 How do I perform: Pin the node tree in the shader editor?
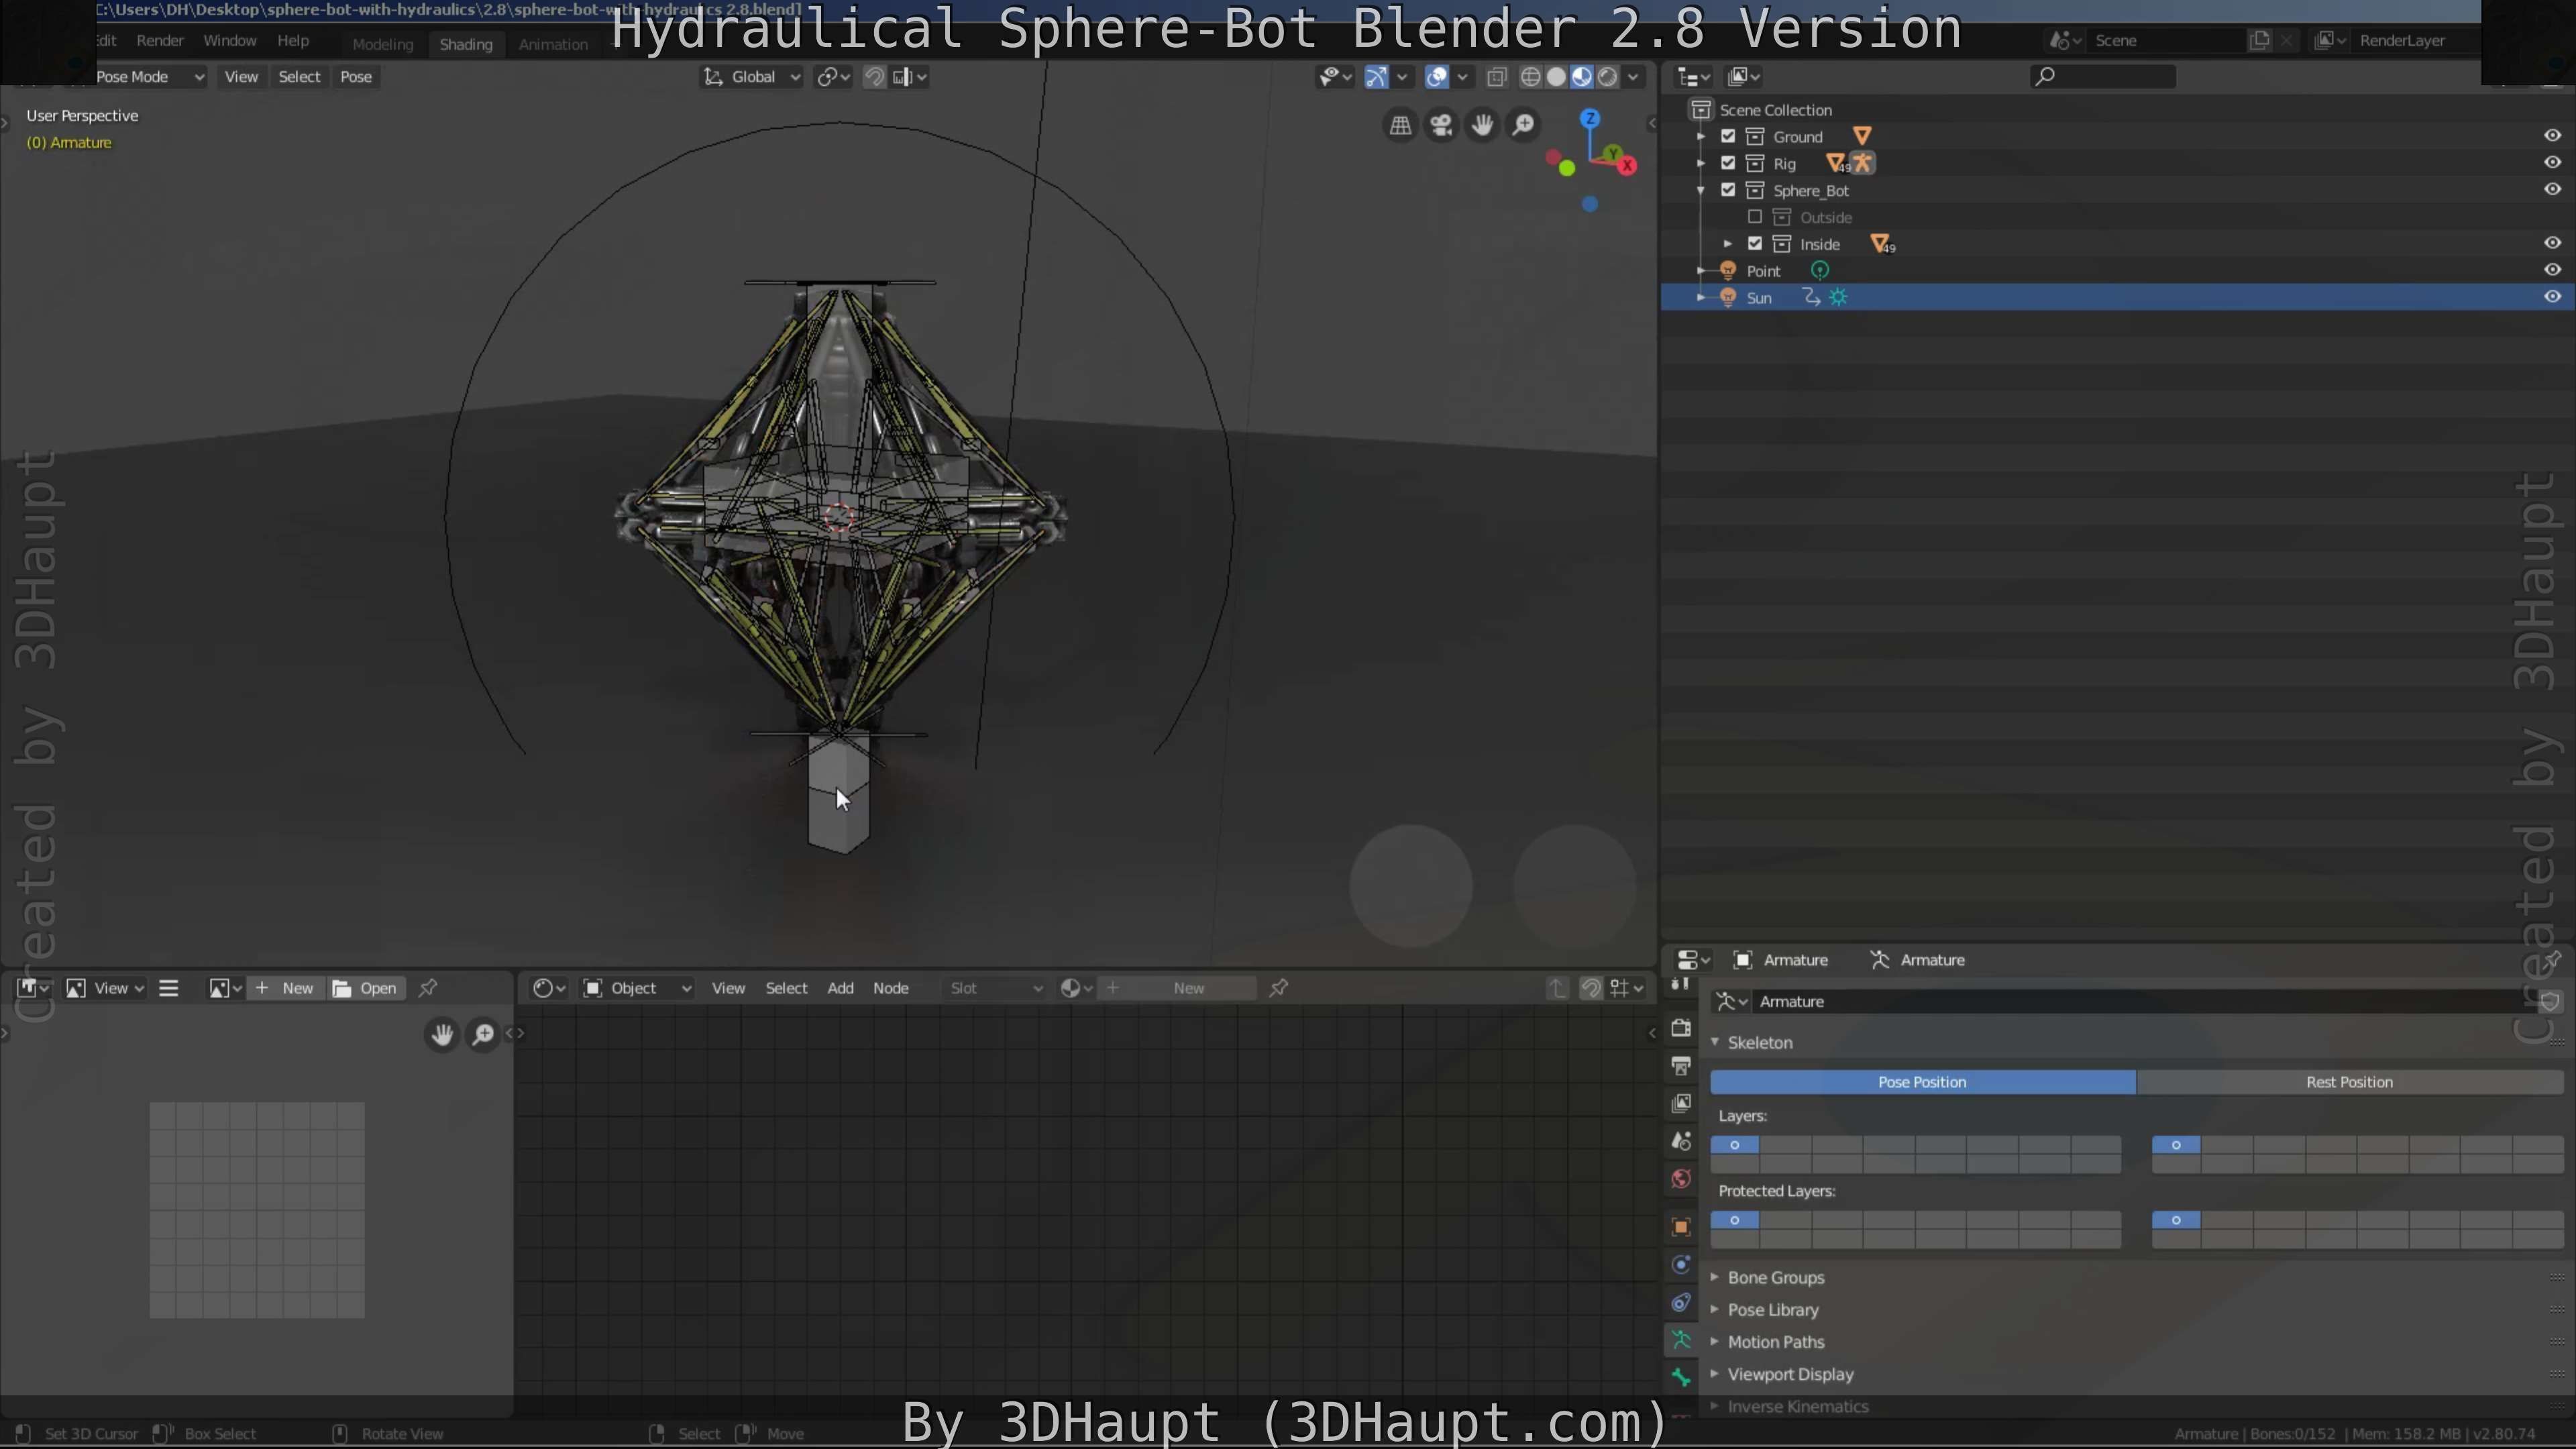(x=1278, y=988)
